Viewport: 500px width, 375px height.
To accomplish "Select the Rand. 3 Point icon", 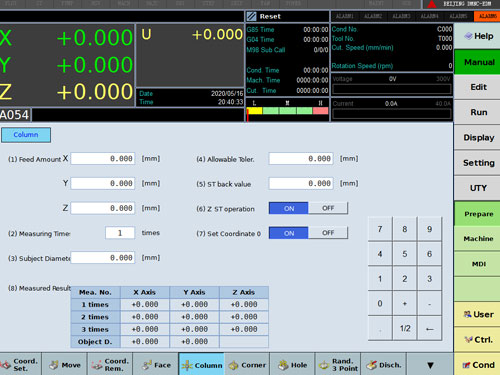I will click(x=338, y=364).
